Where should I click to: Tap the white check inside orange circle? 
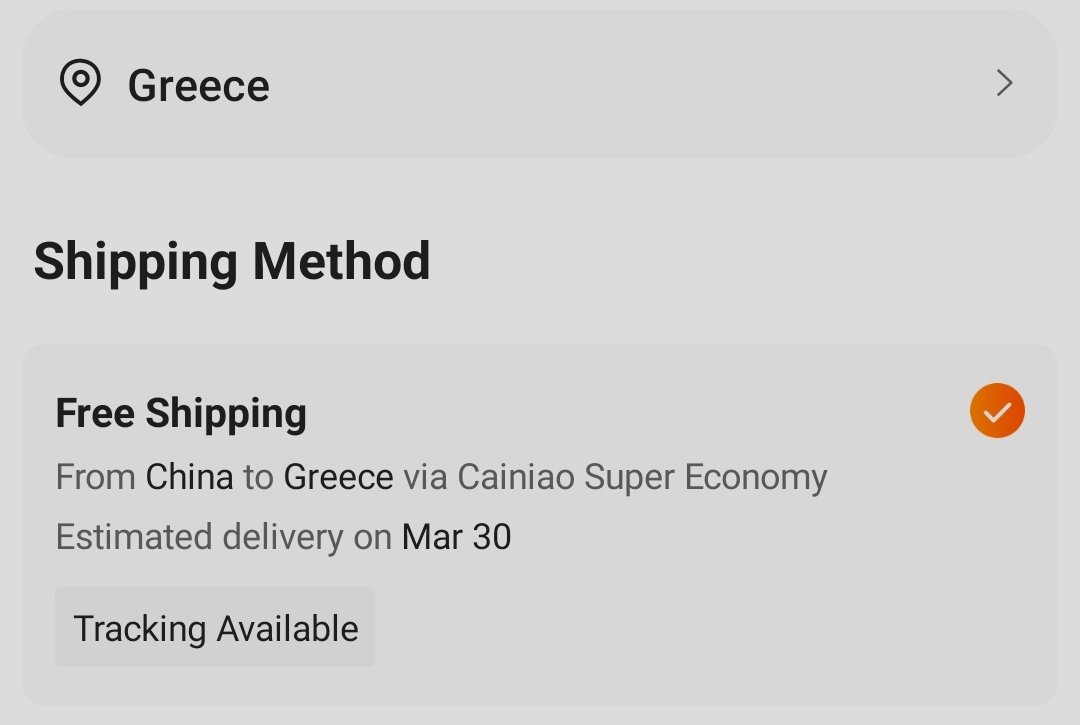pos(997,412)
